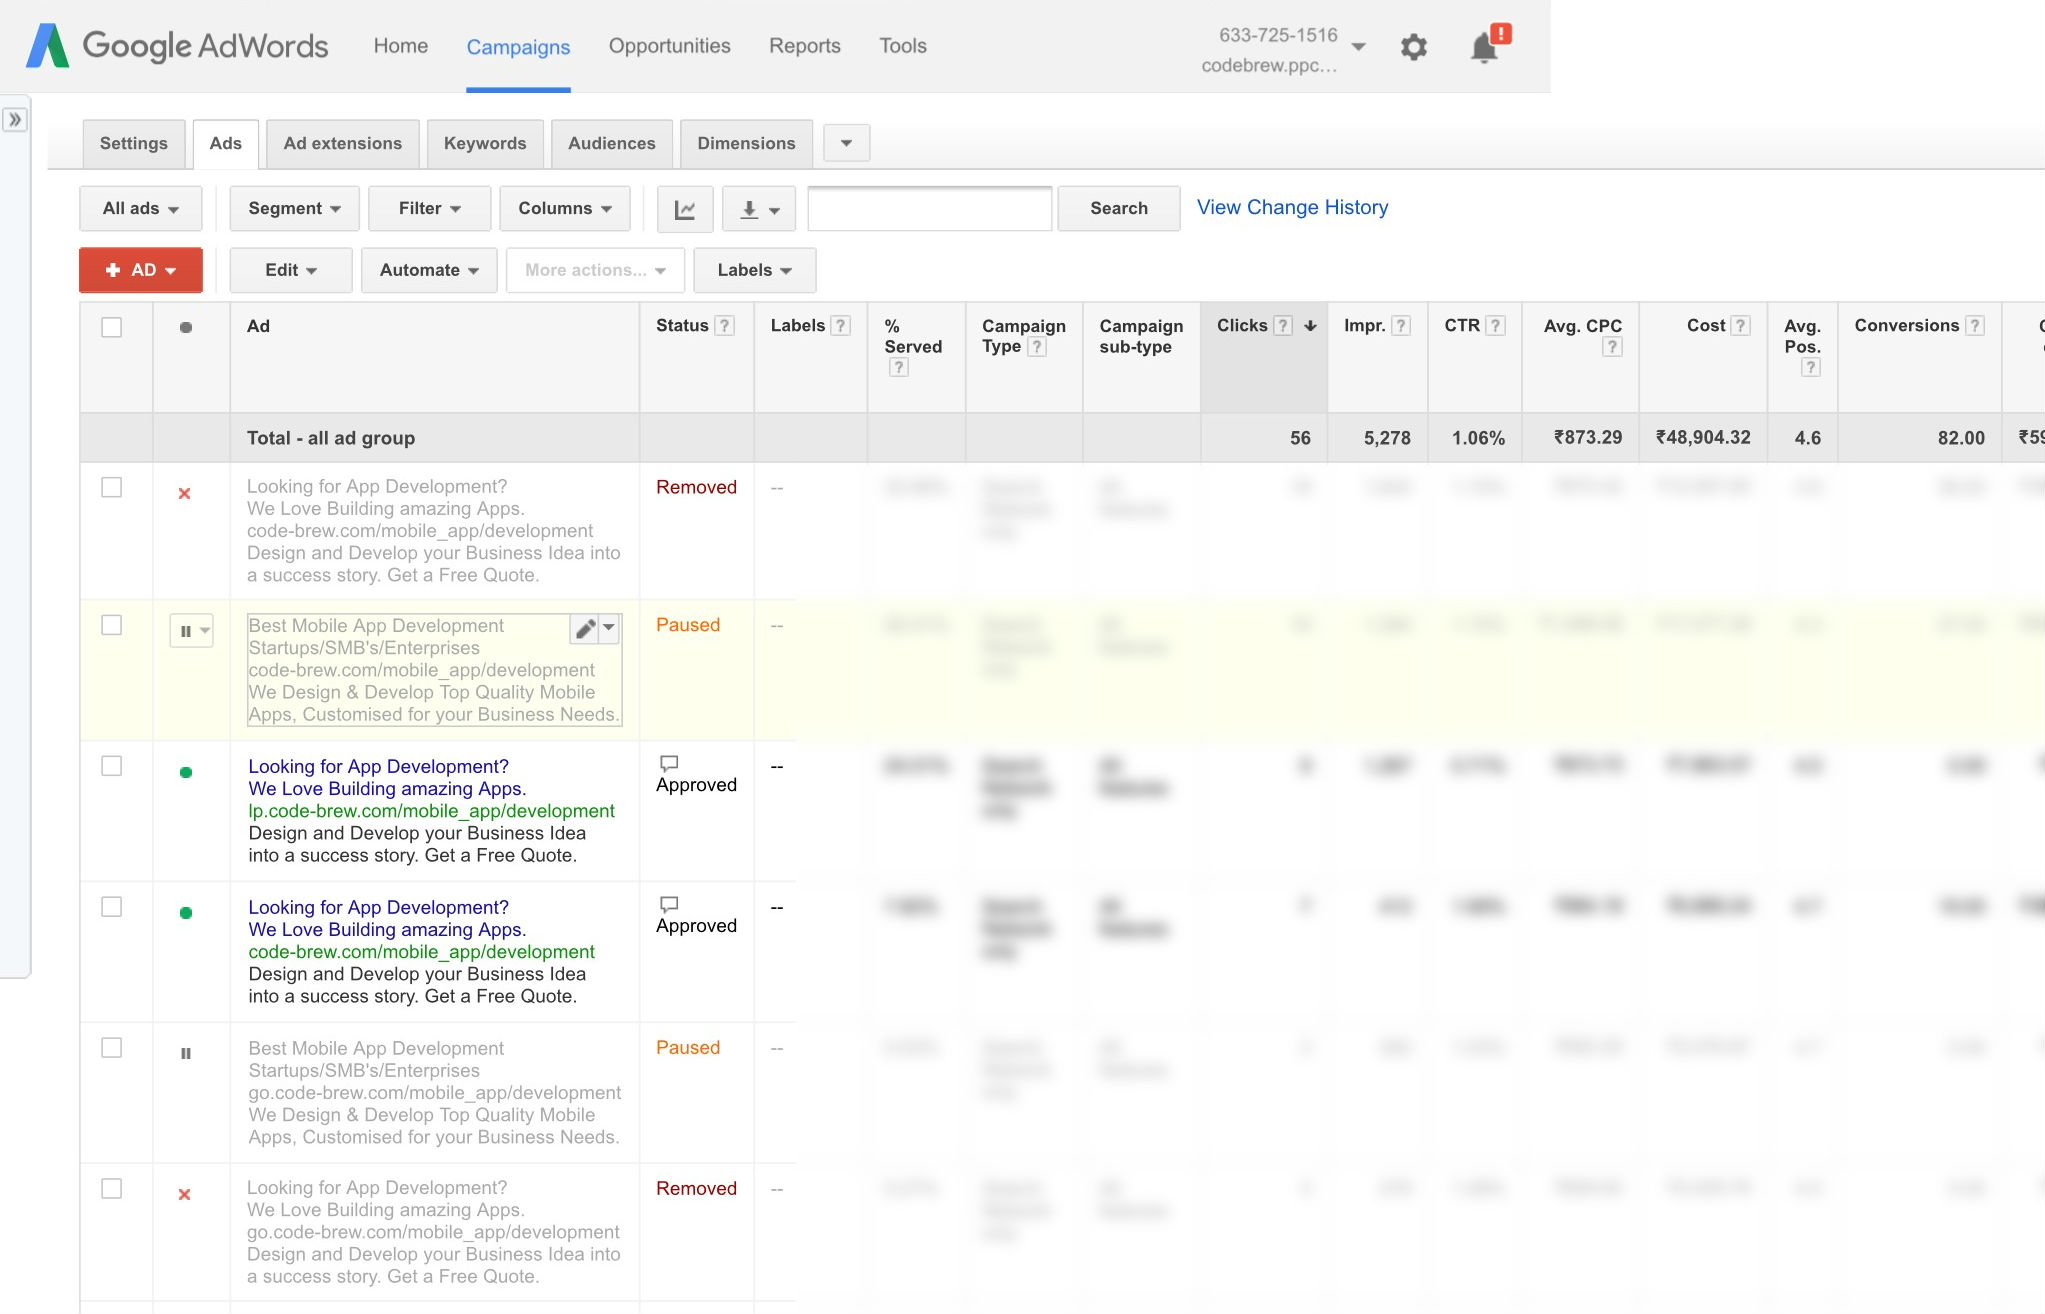Click the red X status of first Removed ad
Viewport: 2045px width, 1314px height.
tap(184, 493)
